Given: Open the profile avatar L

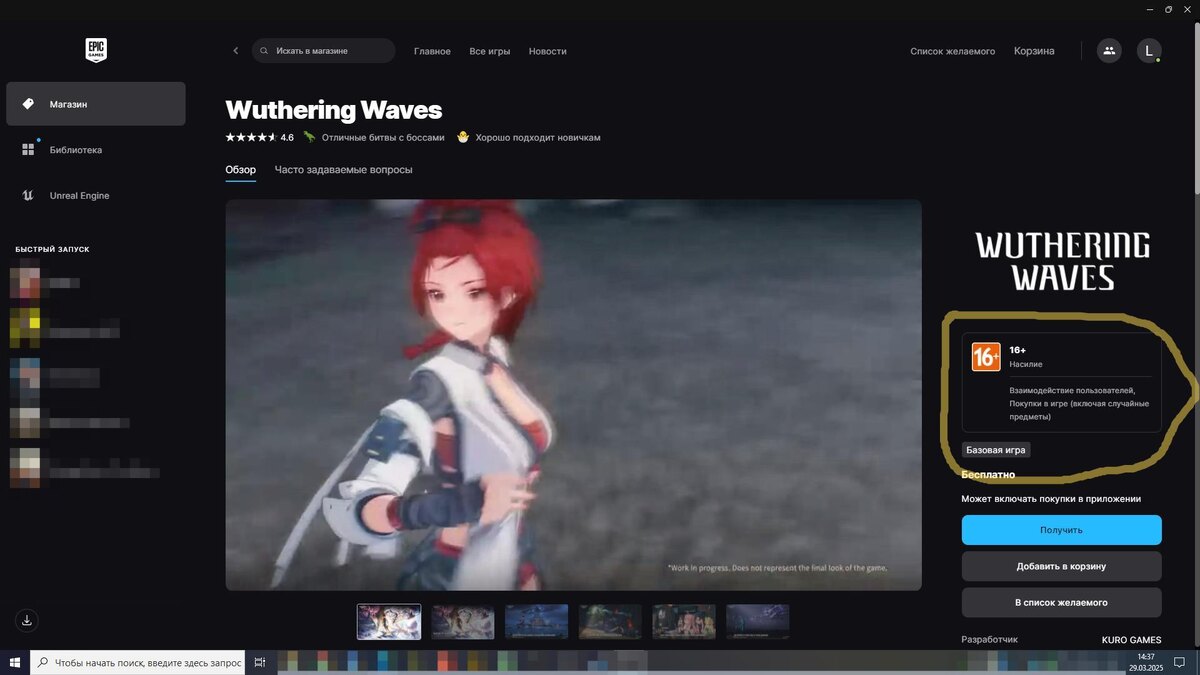Looking at the screenshot, I should (x=1149, y=50).
